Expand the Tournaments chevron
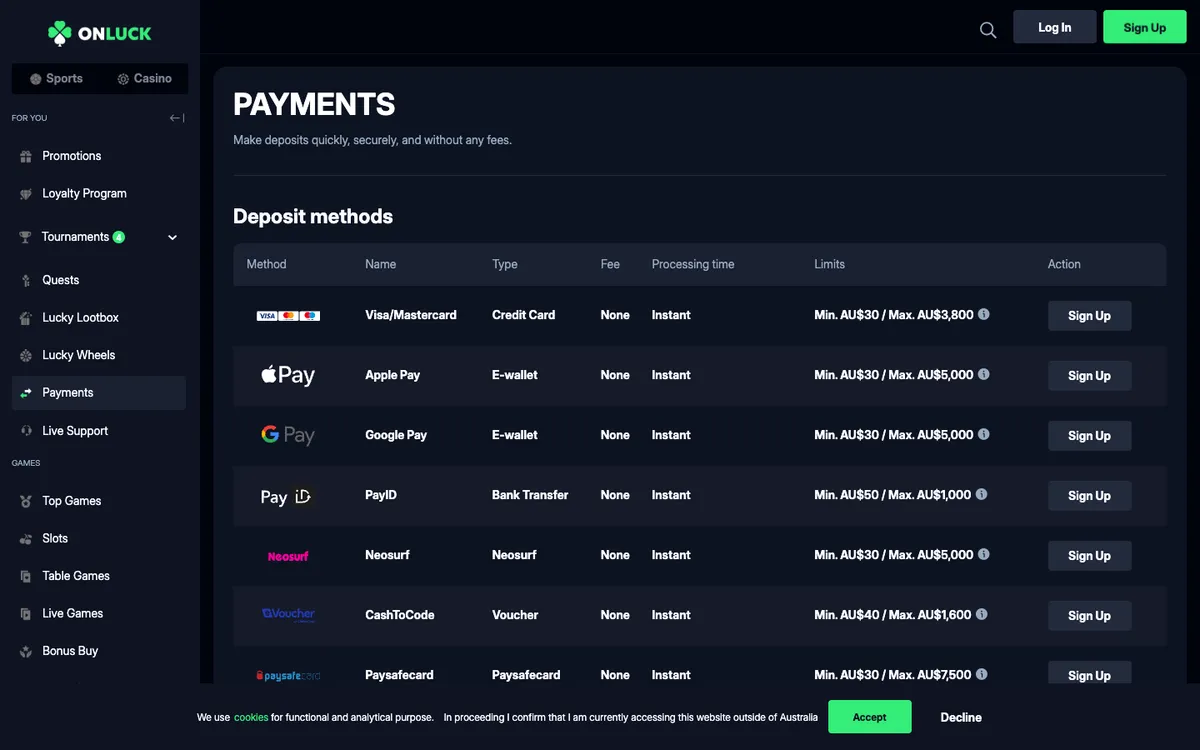Image resolution: width=1200 pixels, height=750 pixels. 172,237
